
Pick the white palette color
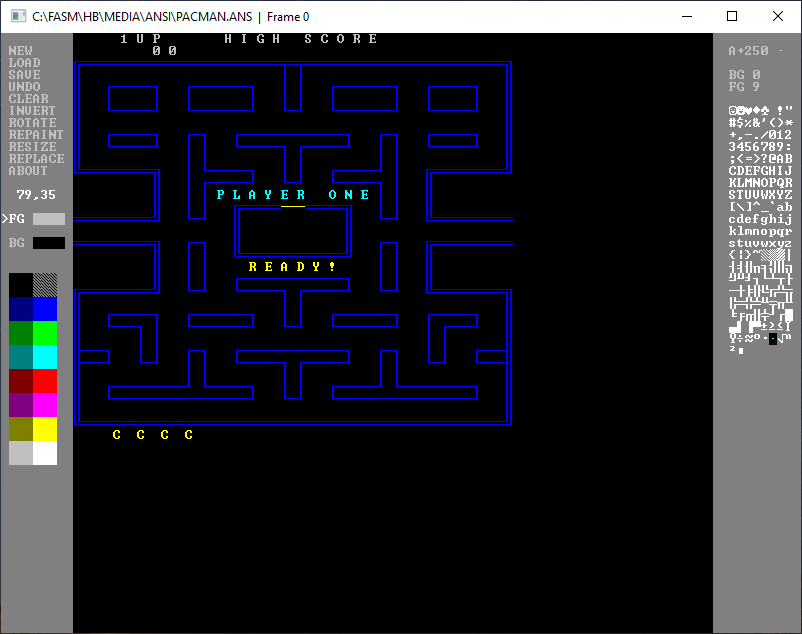(45, 453)
